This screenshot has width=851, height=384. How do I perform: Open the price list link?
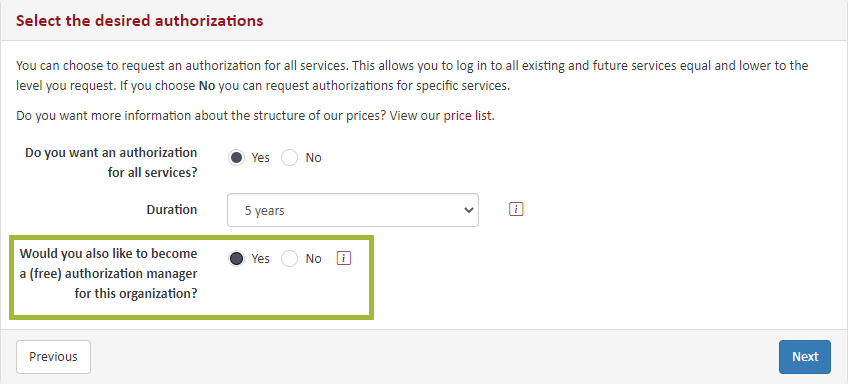click(467, 116)
